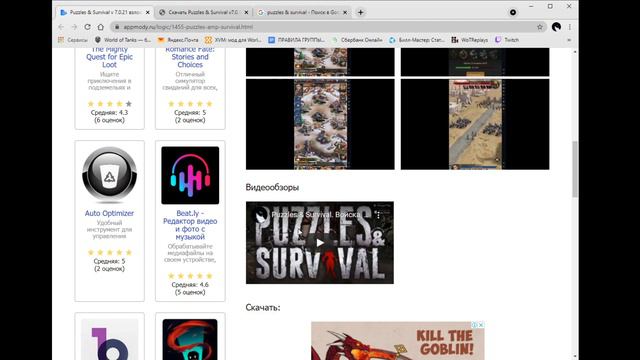Bookmark this page with star icon
This screenshot has width=640, height=360.
pyautogui.click(x=540, y=27)
